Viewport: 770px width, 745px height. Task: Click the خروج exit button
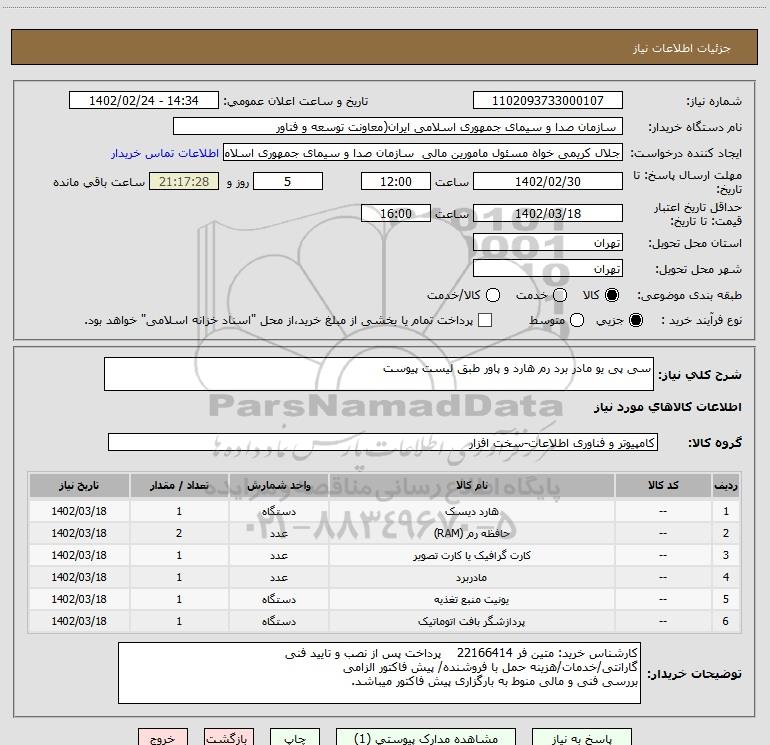[163, 738]
